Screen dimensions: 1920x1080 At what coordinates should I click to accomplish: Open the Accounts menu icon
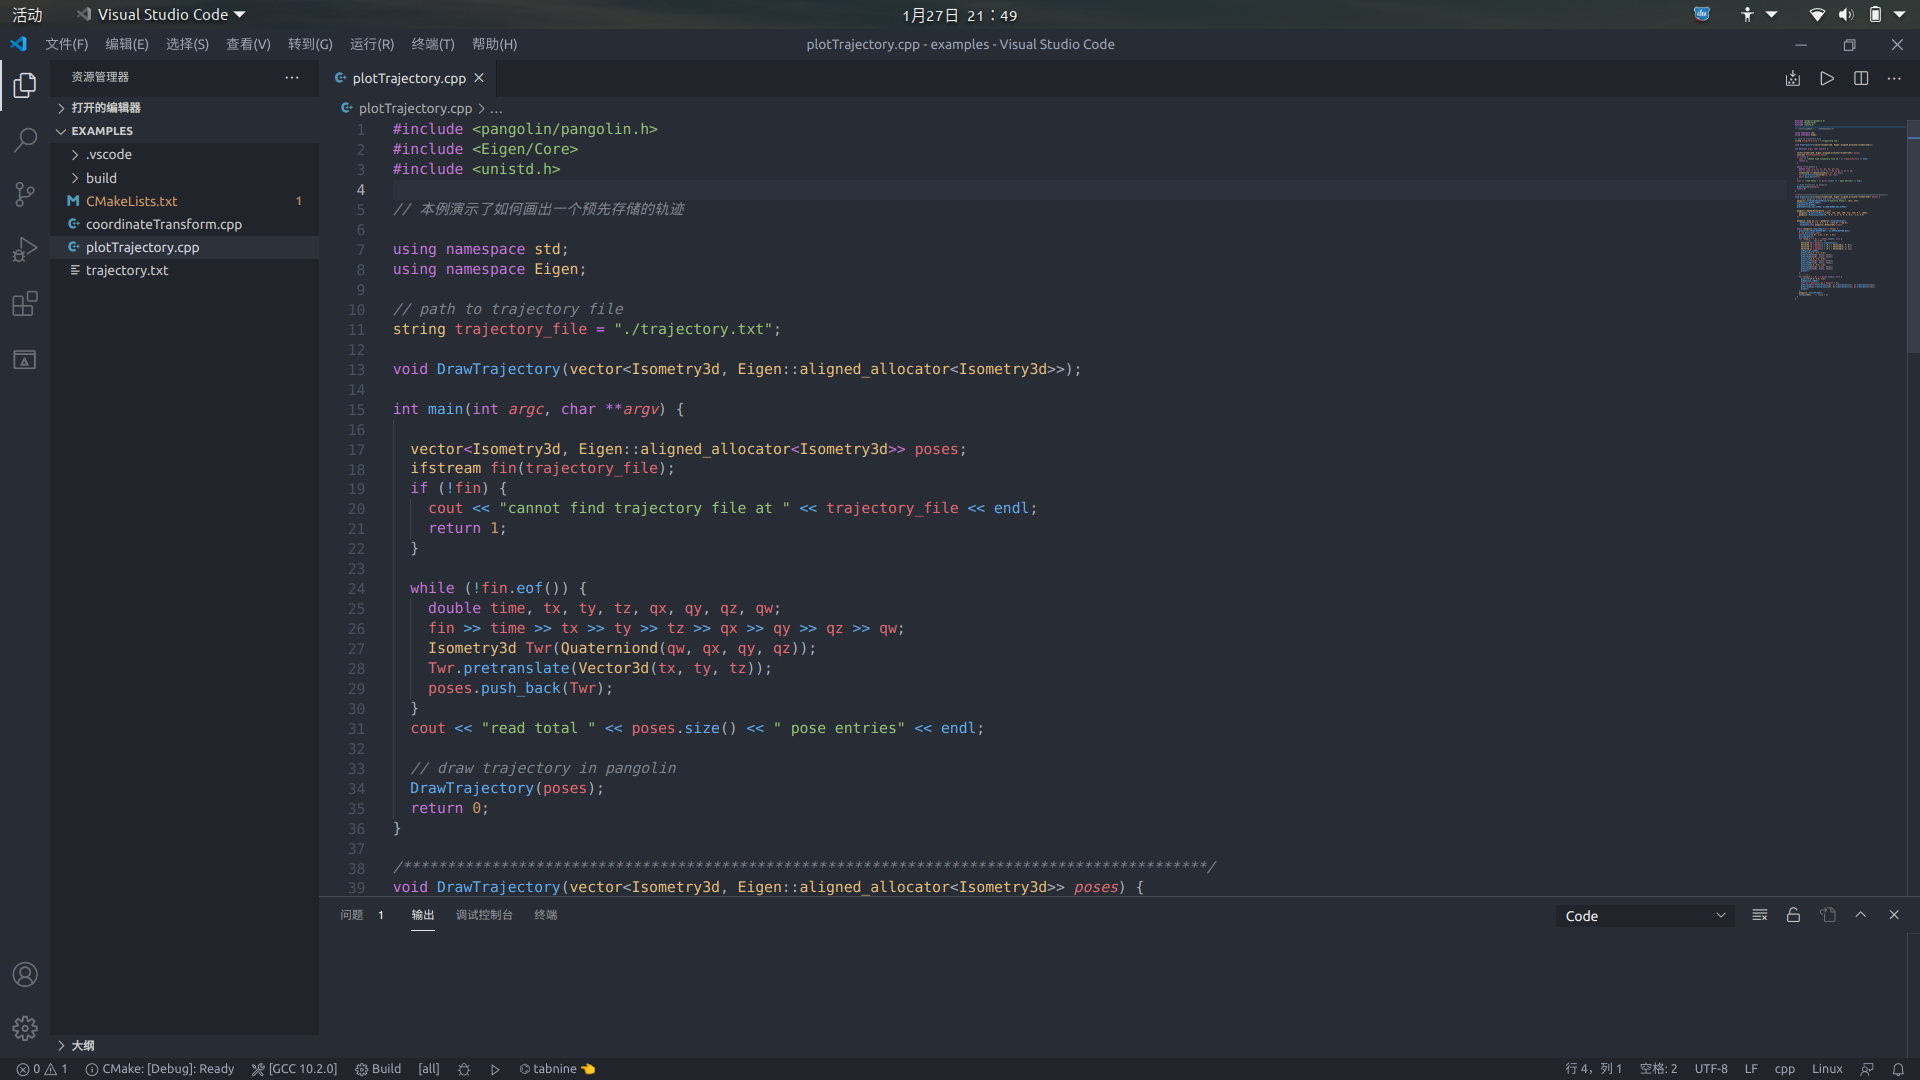25,975
